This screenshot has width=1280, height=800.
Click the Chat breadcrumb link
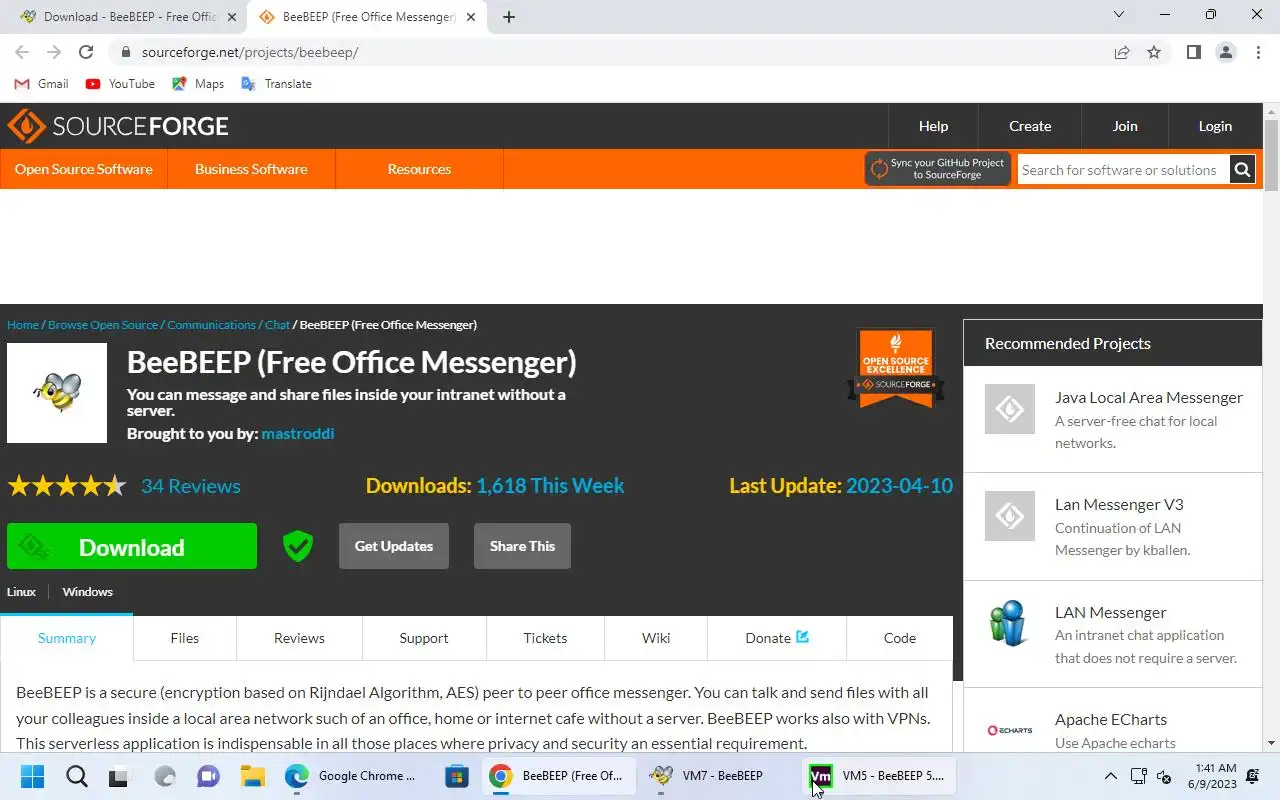[x=277, y=325]
